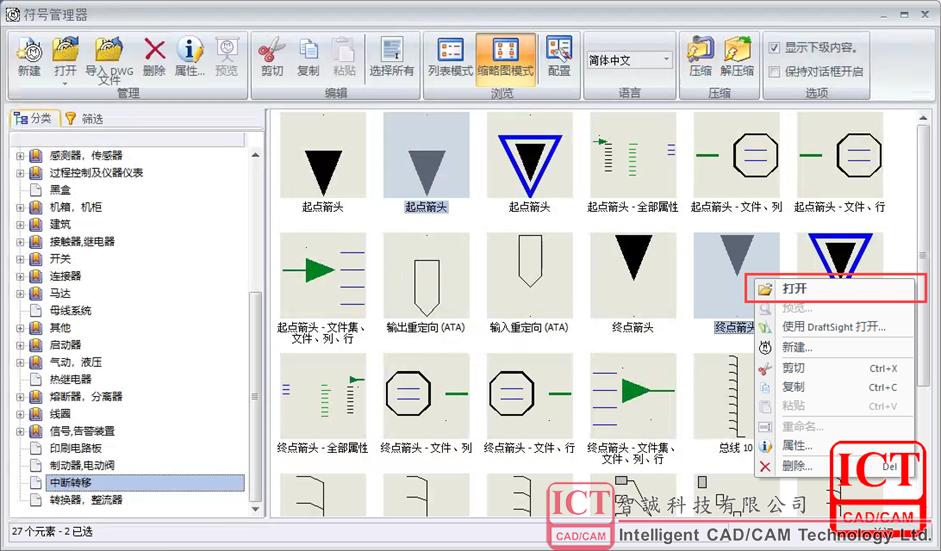Expand the 信号,告警装置 node
The height and width of the screenshot is (551, 941).
click(20, 432)
